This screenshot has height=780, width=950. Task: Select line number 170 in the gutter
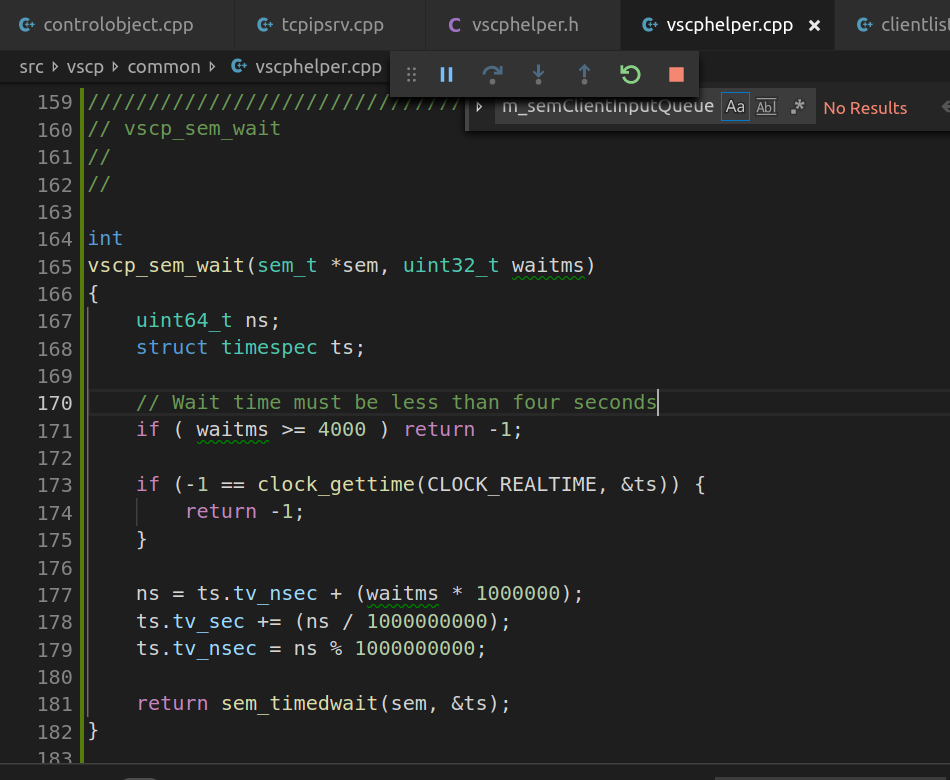point(55,403)
